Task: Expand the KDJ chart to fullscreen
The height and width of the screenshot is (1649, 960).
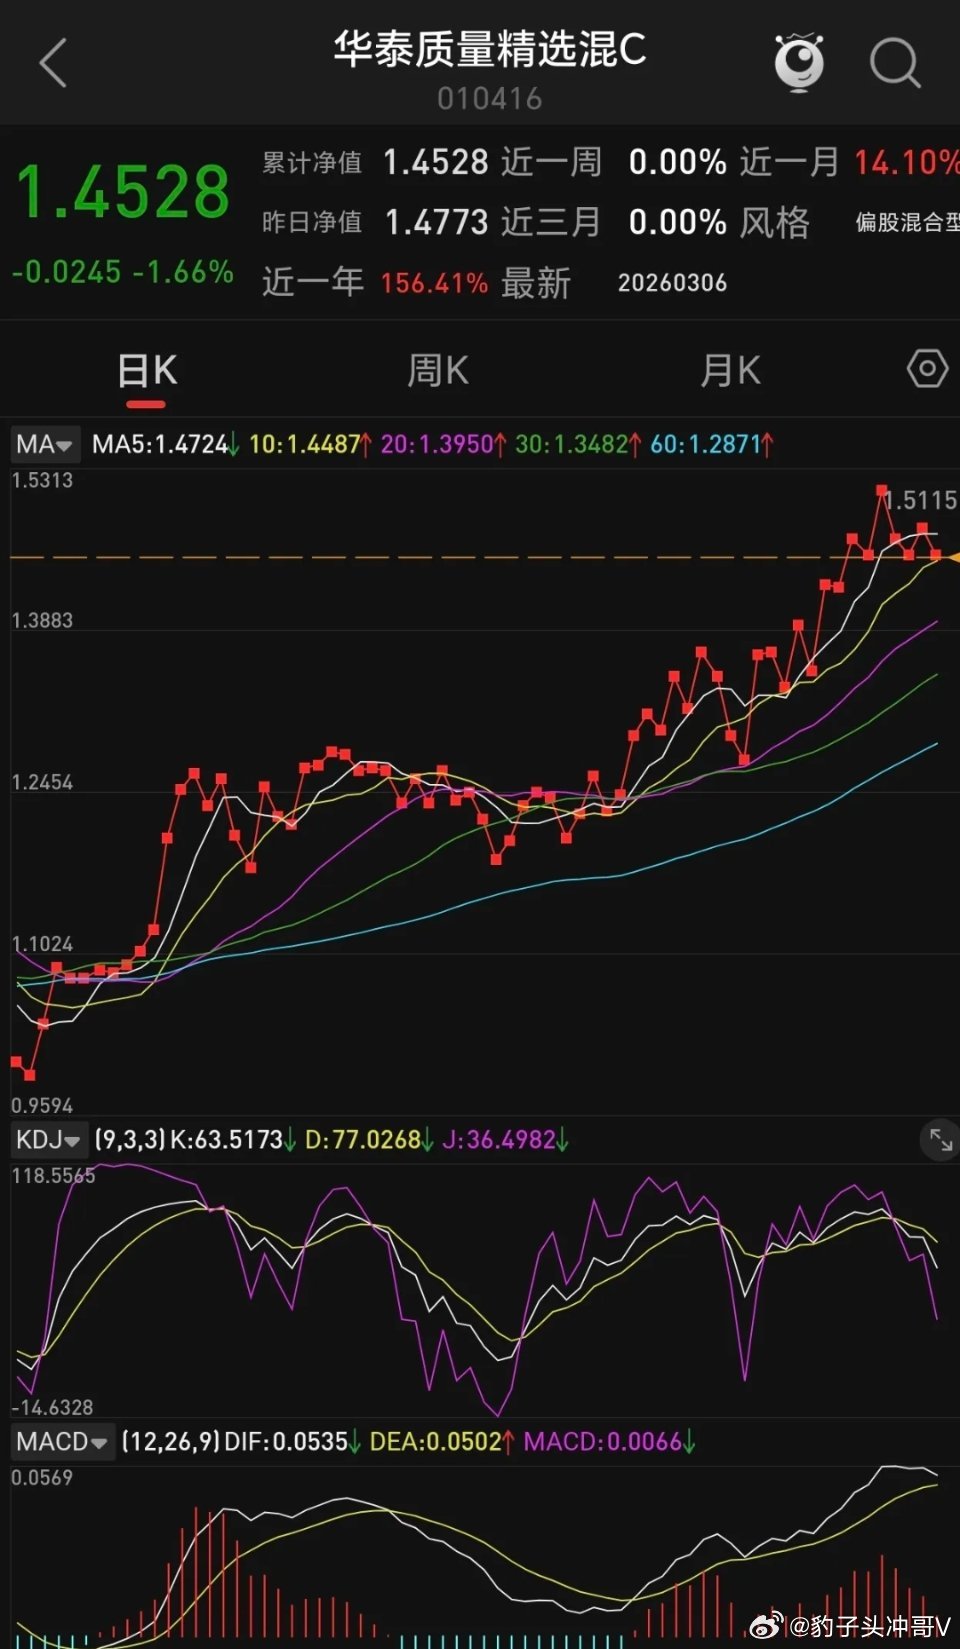Action: (940, 1139)
